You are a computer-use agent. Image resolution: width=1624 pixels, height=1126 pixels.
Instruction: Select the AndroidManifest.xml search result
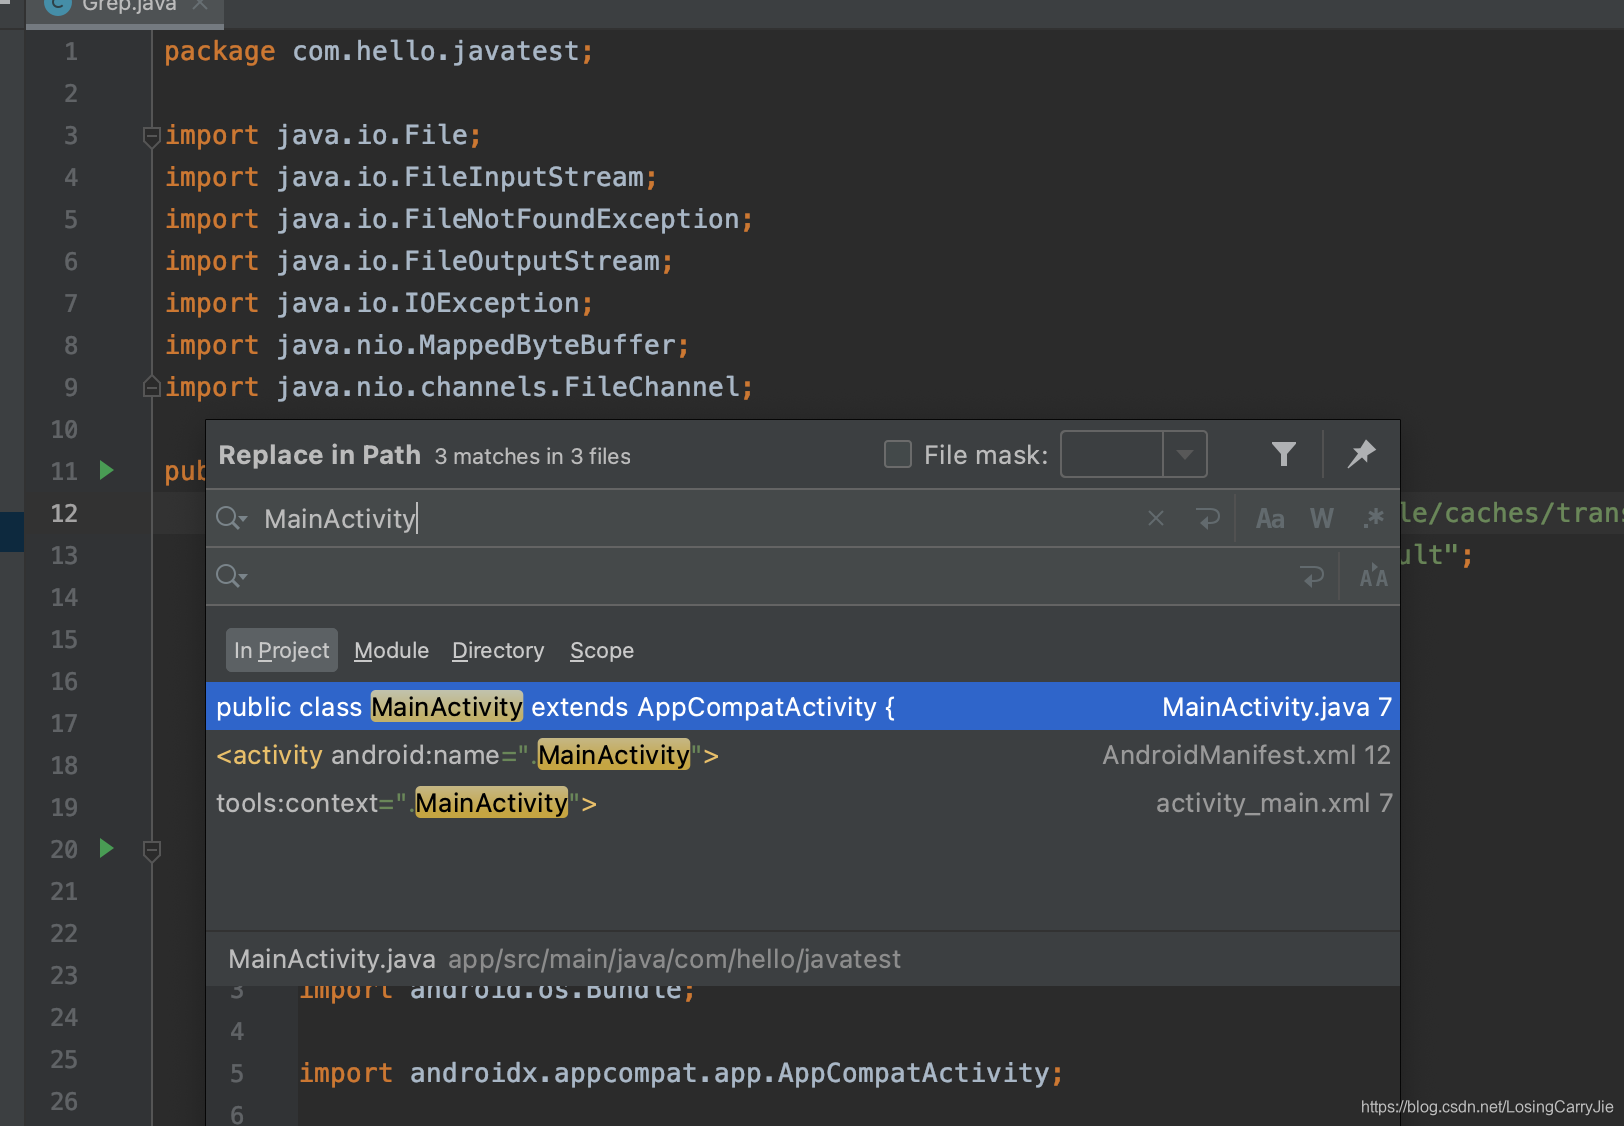[x=802, y=755]
